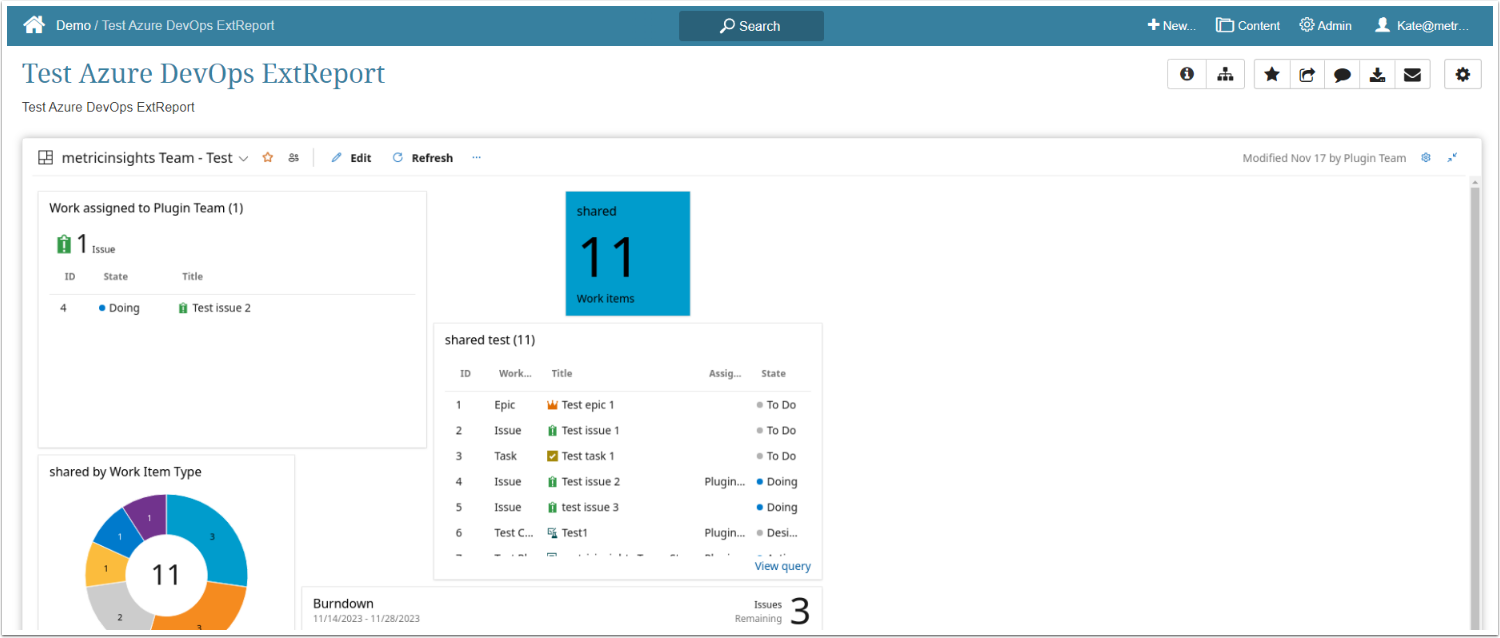Click the Home icon in top bar
Image resolution: width=1500 pixels, height=638 pixels.
[34, 25]
